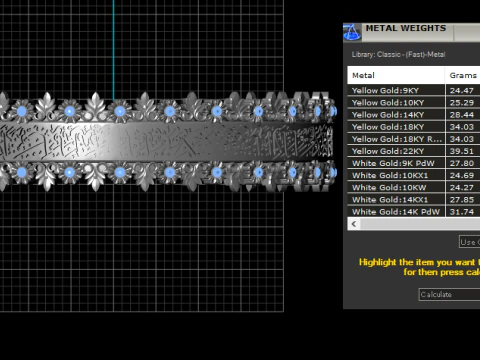Click the METAL WEIGHTS panel title
Screen dimensions: 480x360
406,28
